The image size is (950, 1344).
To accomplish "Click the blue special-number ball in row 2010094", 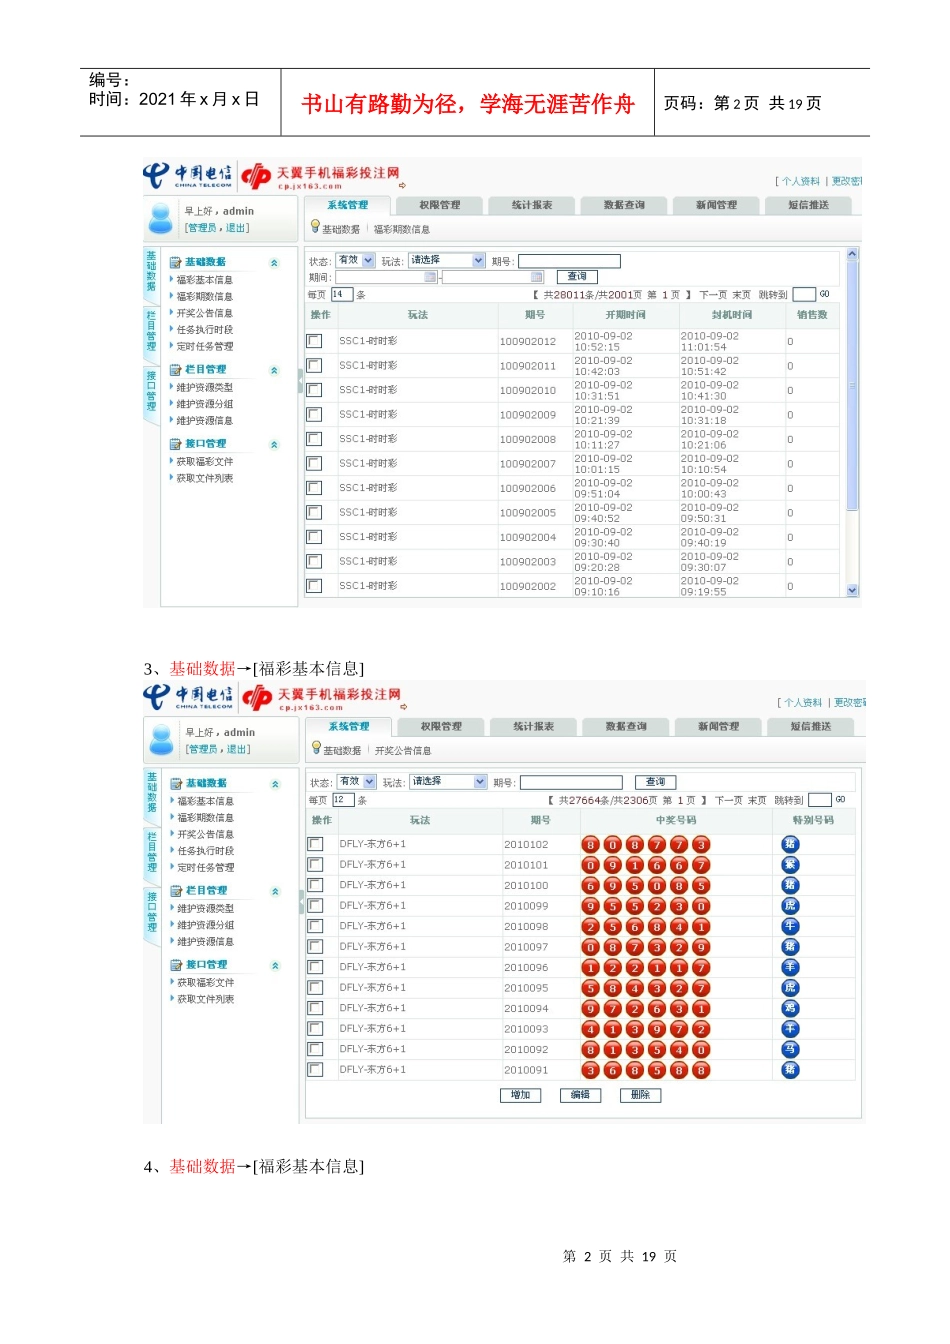I will pyautogui.click(x=790, y=1008).
